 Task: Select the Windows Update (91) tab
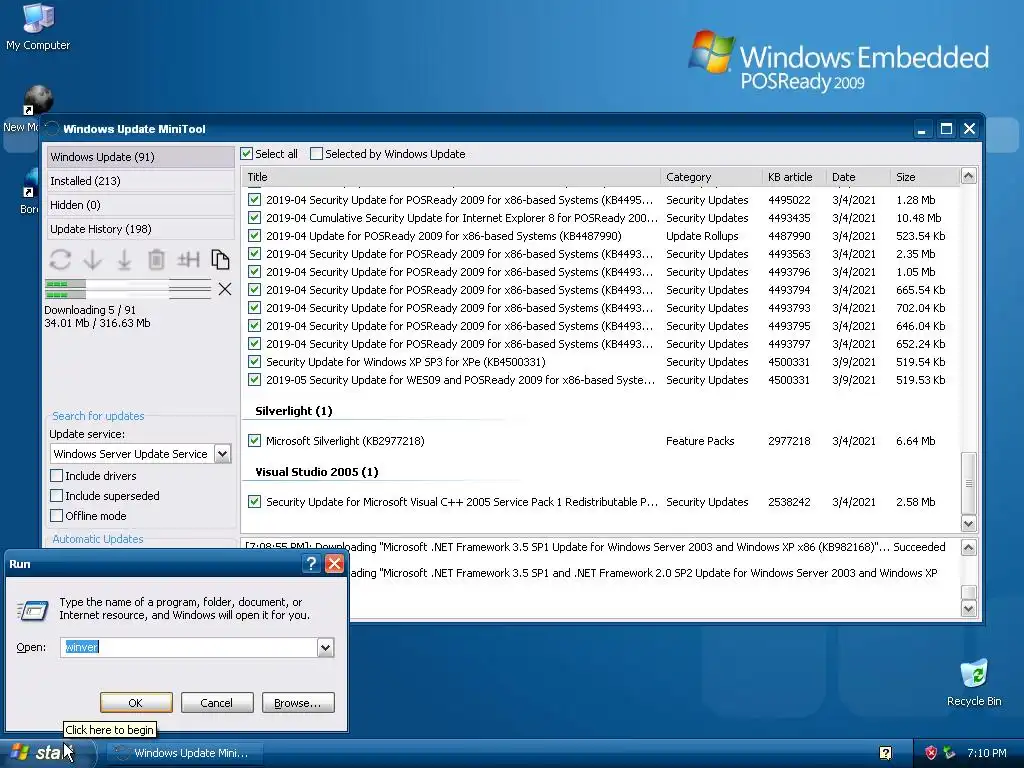coord(140,157)
